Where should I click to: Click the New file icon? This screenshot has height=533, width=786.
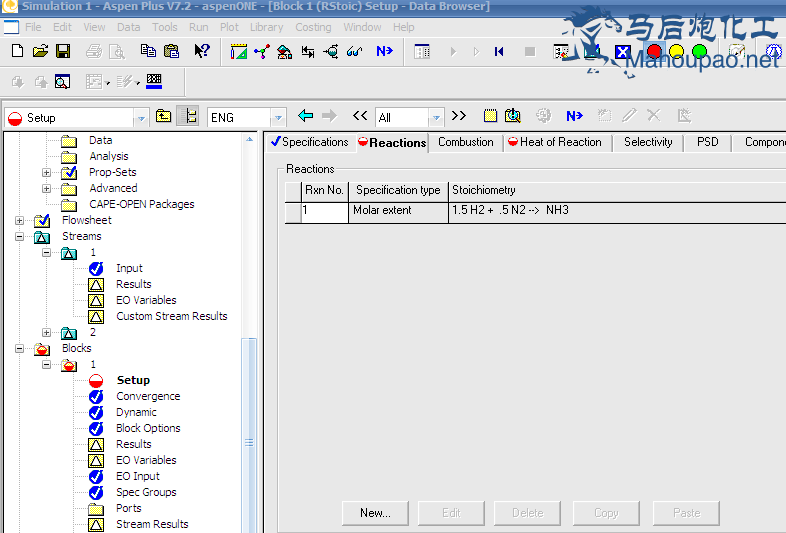18,51
